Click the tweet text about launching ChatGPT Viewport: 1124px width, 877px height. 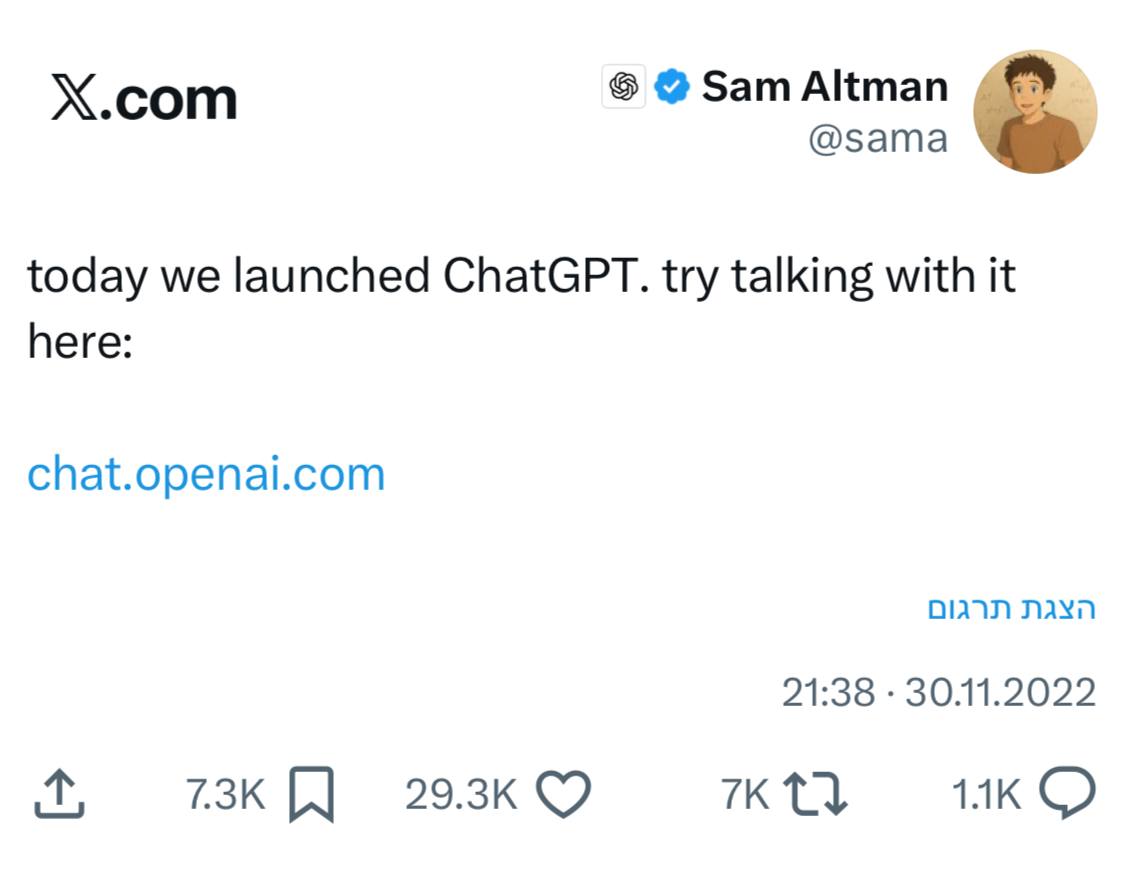click(x=520, y=277)
